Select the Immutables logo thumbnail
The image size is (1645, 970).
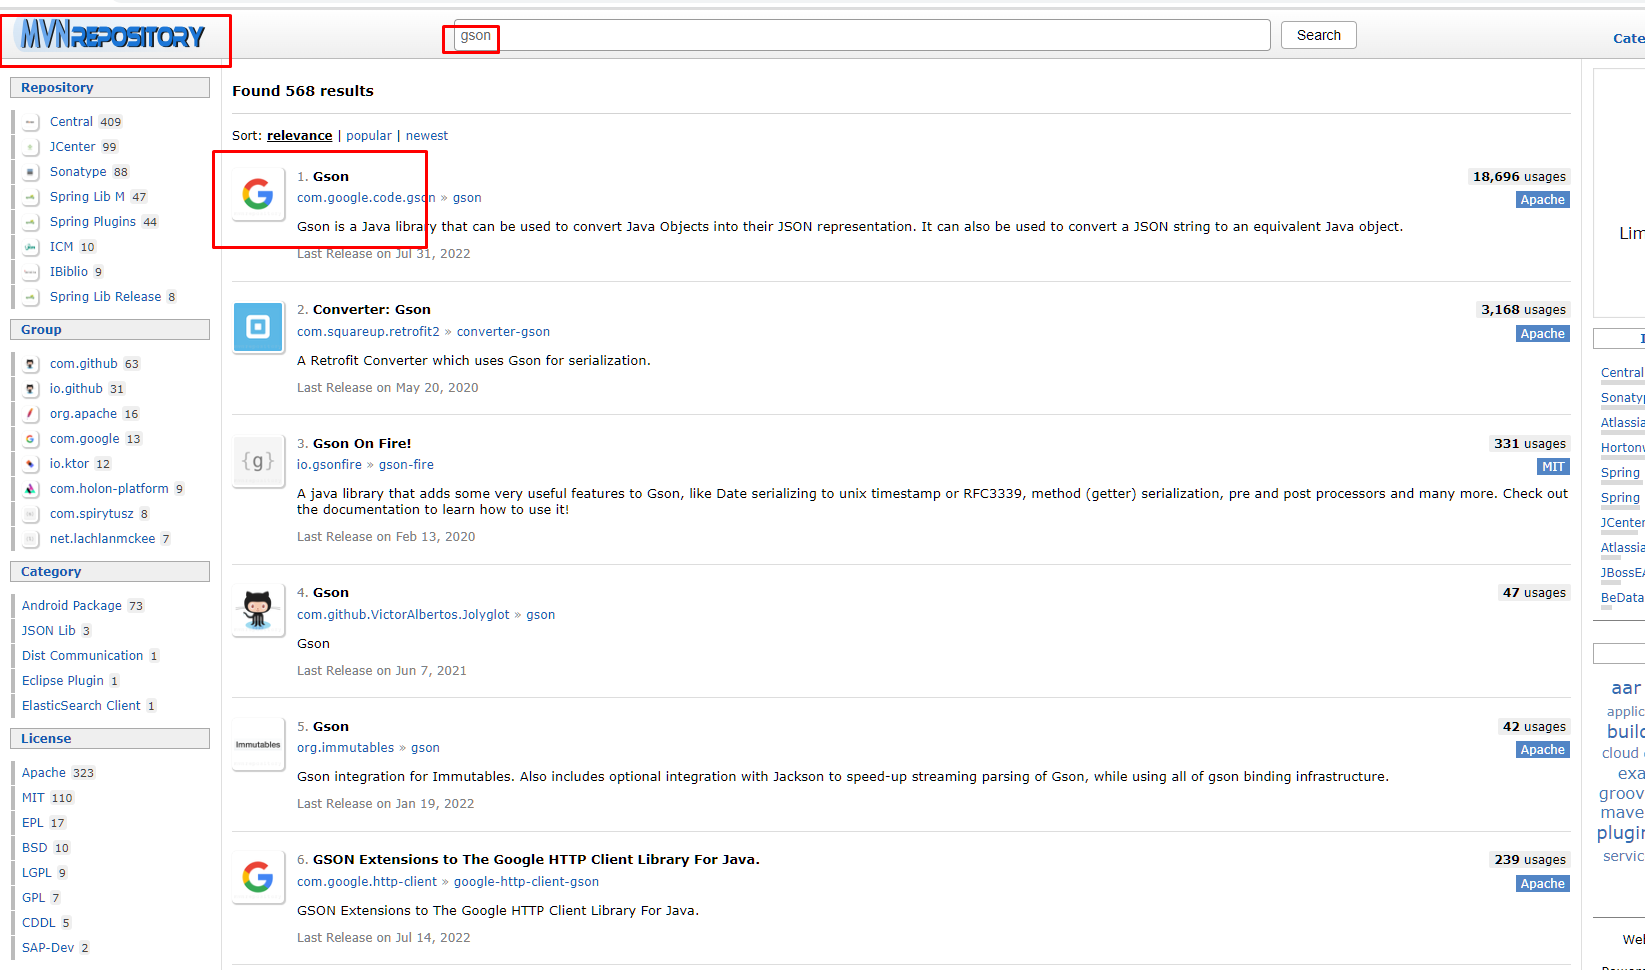pos(258,744)
